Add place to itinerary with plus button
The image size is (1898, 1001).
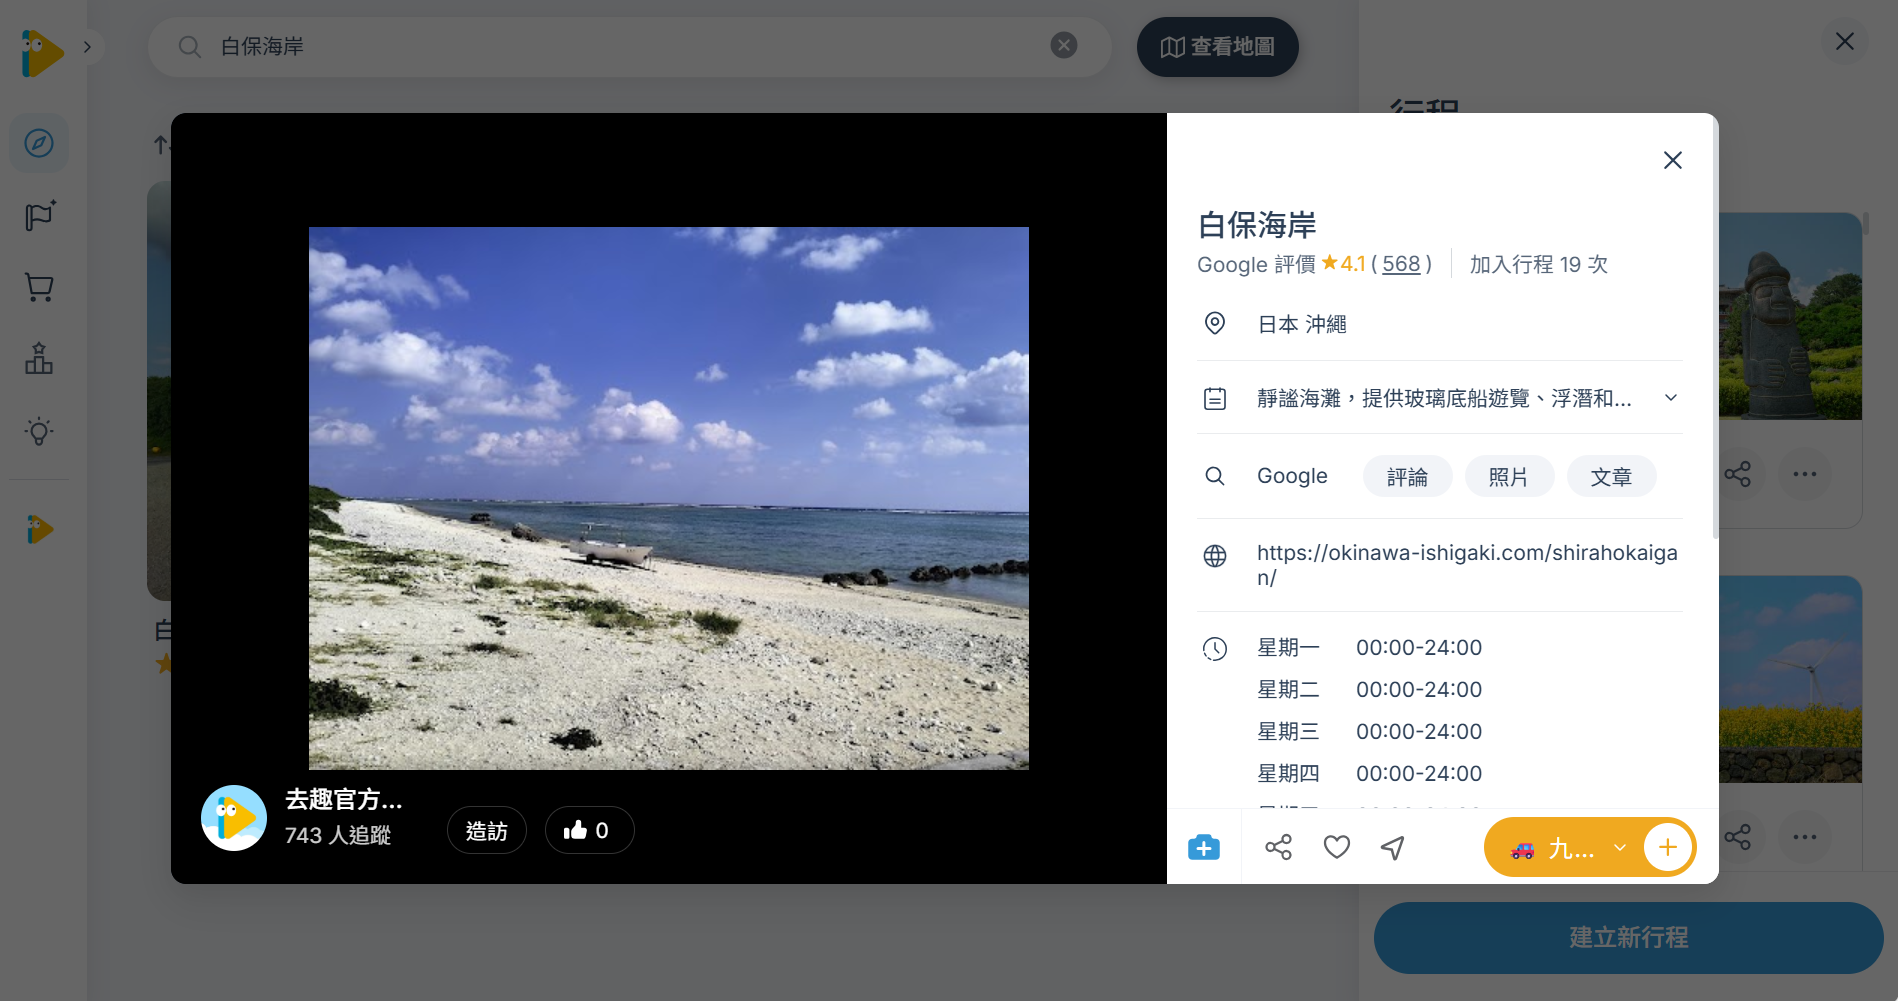tap(1668, 848)
